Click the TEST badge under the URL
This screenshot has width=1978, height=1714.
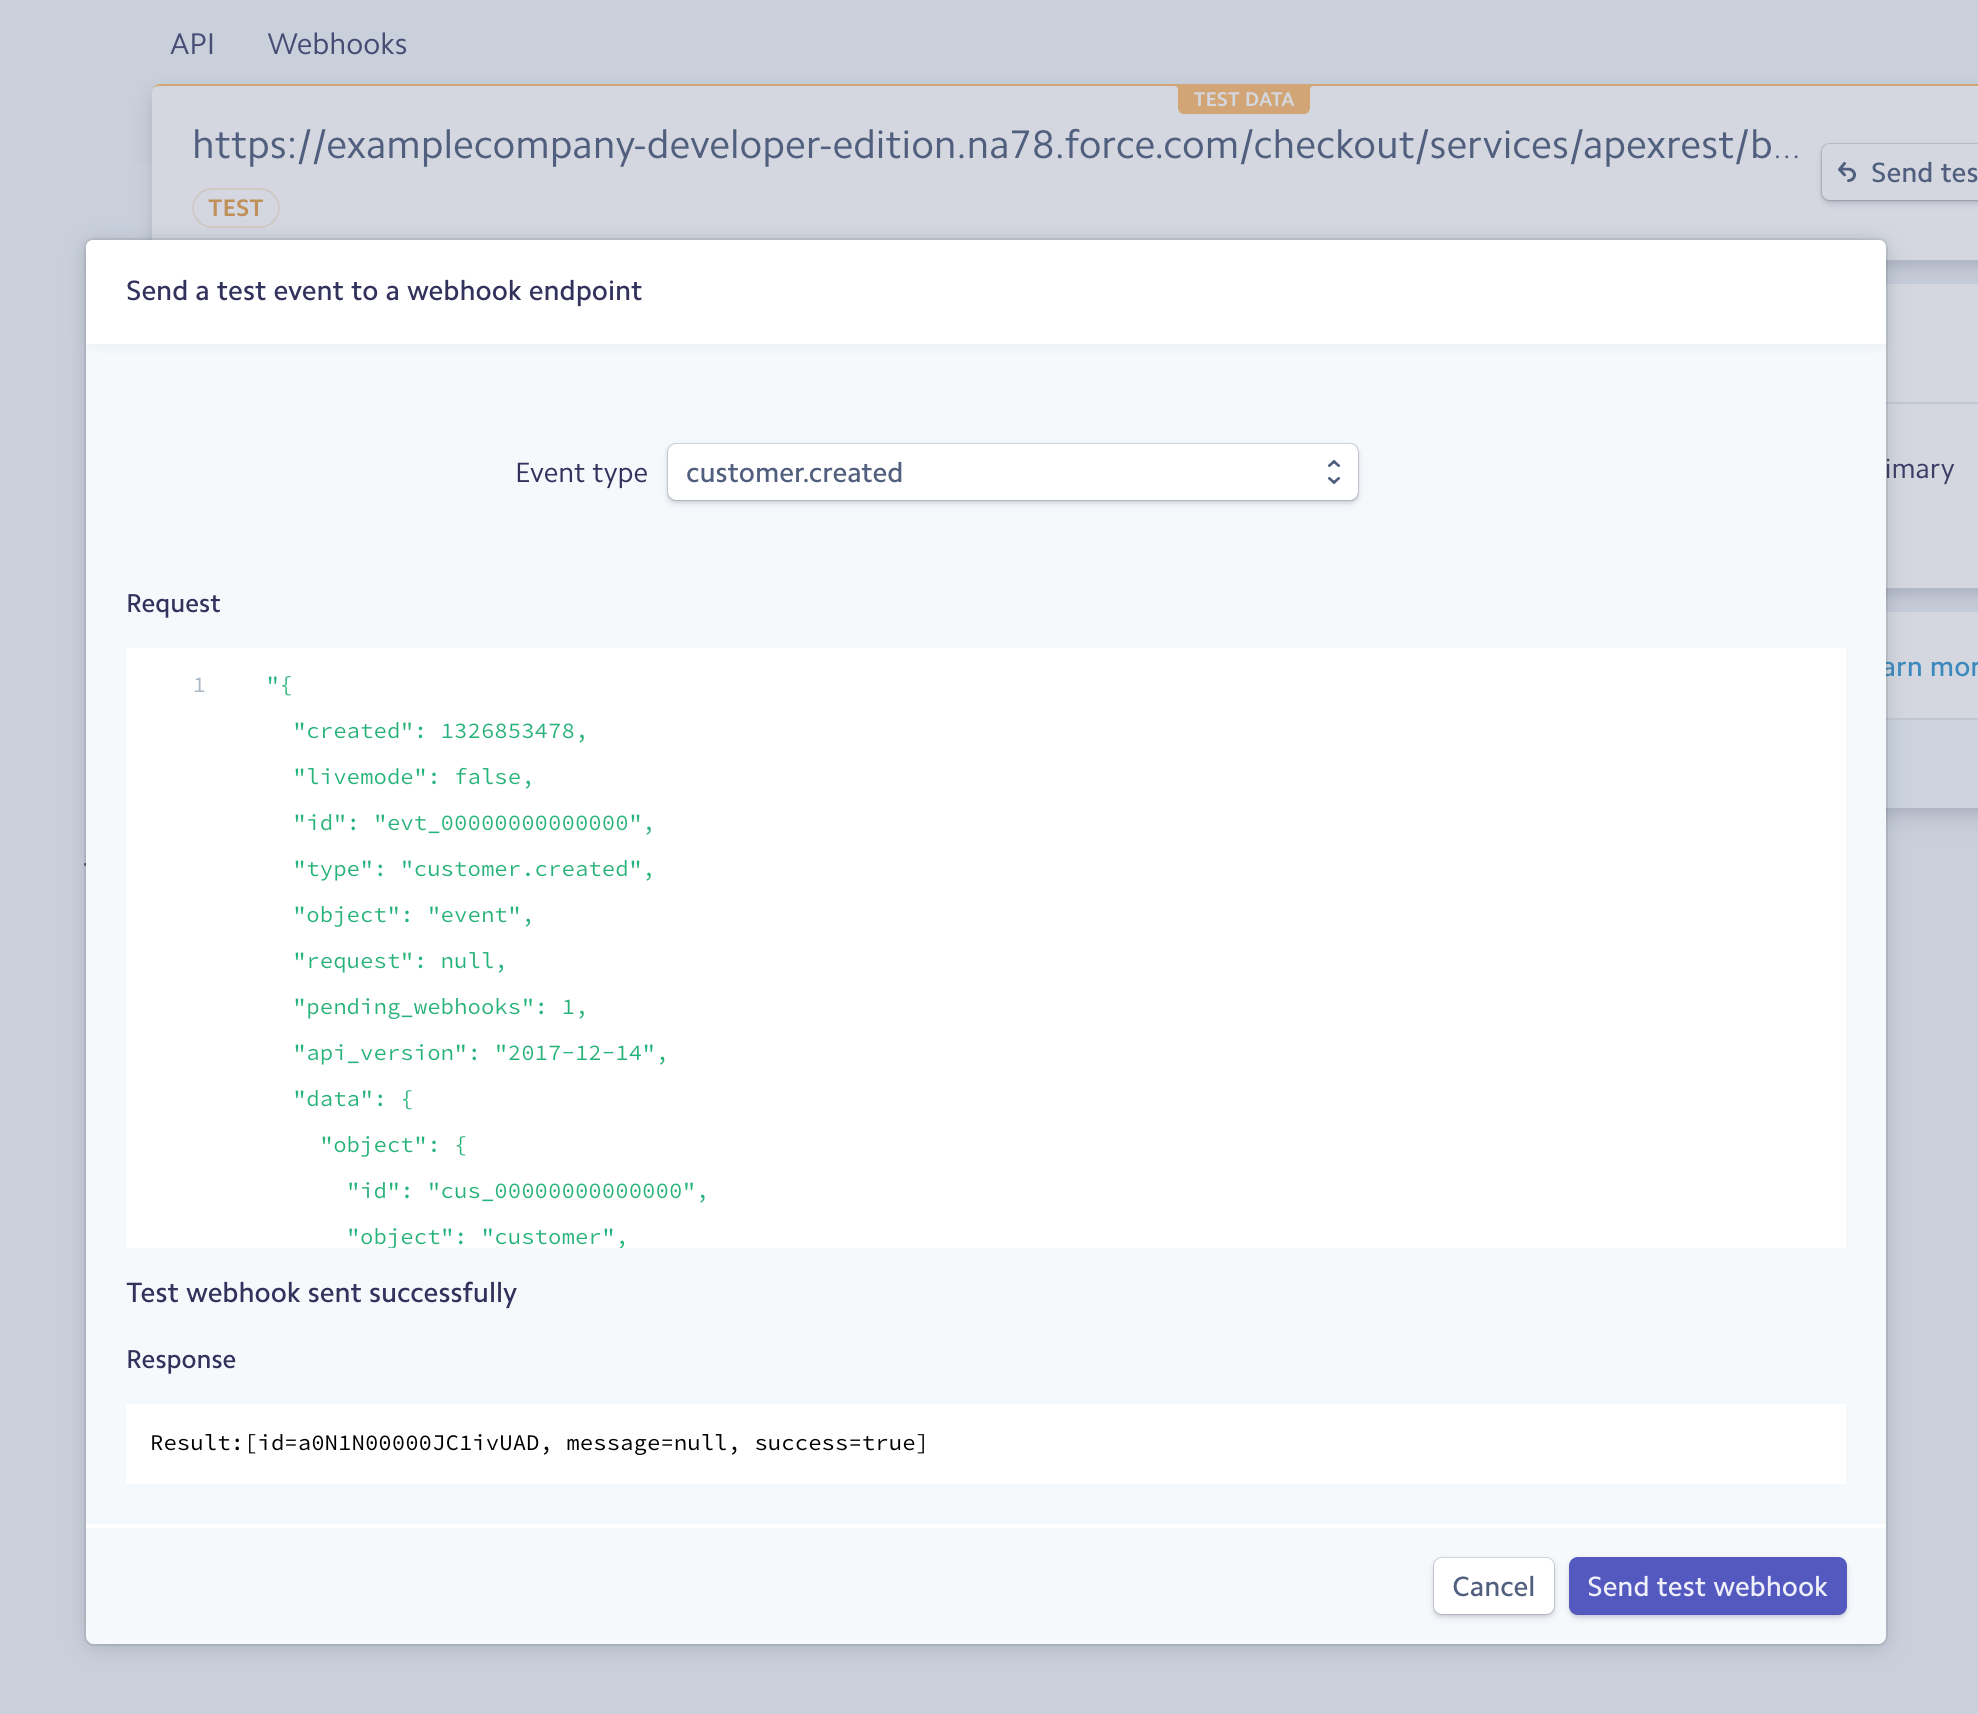point(235,208)
